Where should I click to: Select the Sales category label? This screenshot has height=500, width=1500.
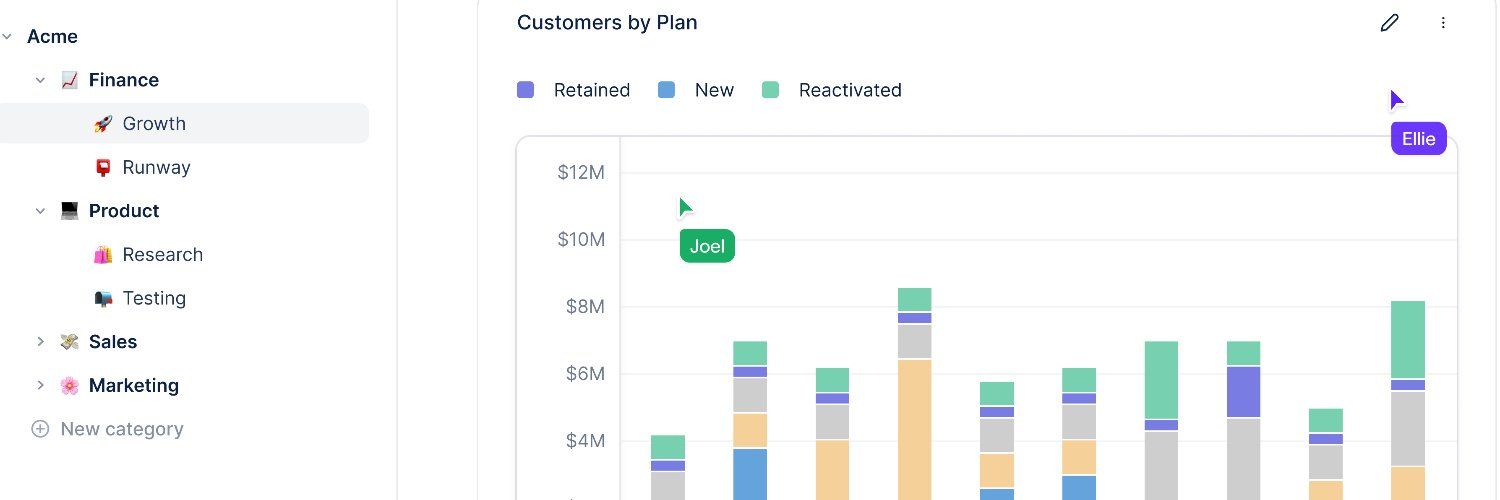pos(113,342)
